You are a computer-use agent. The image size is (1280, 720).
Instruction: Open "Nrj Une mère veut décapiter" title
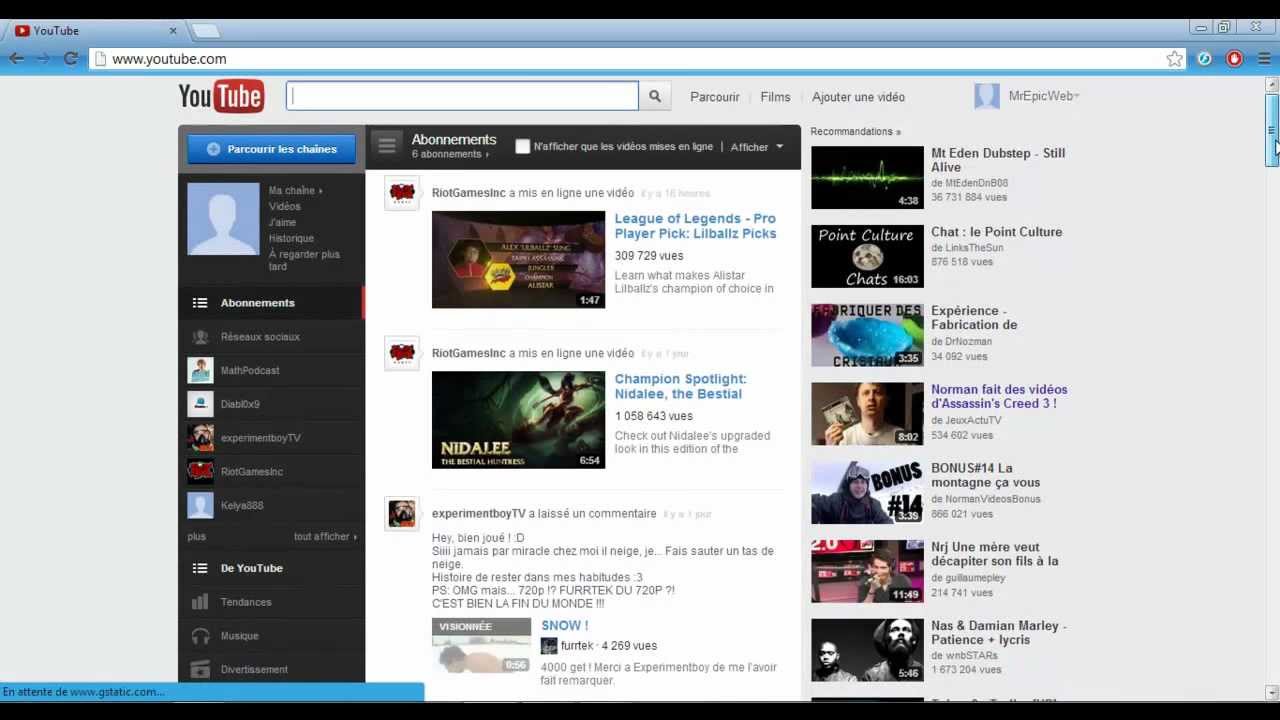coord(995,554)
